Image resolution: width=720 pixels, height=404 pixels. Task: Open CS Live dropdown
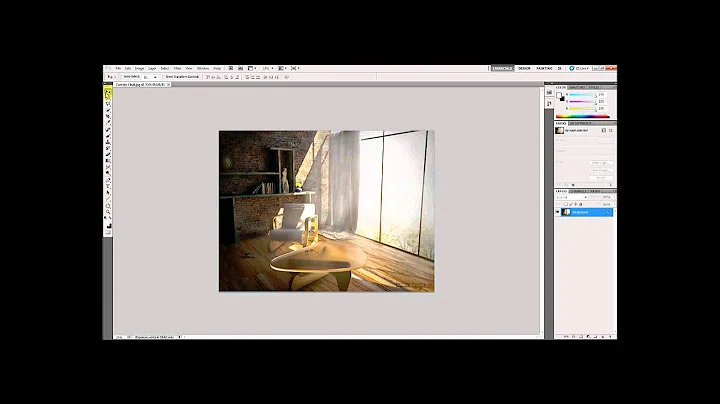(579, 68)
